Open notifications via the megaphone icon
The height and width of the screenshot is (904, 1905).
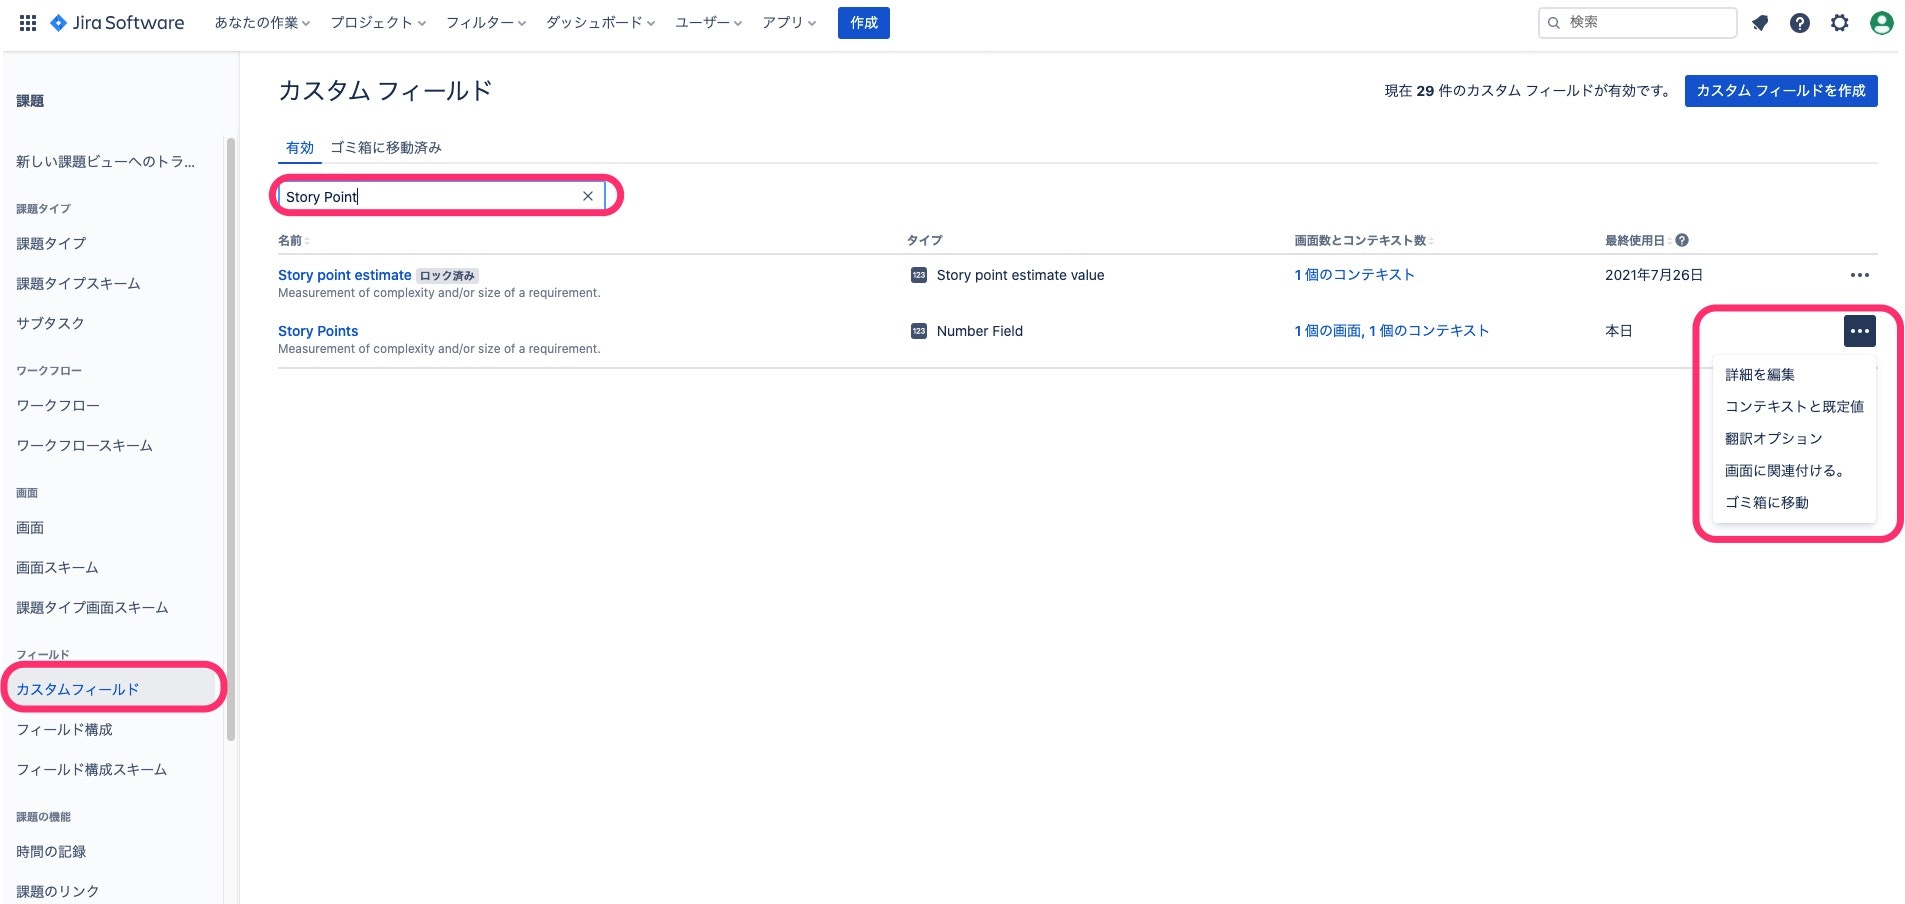(x=1760, y=22)
